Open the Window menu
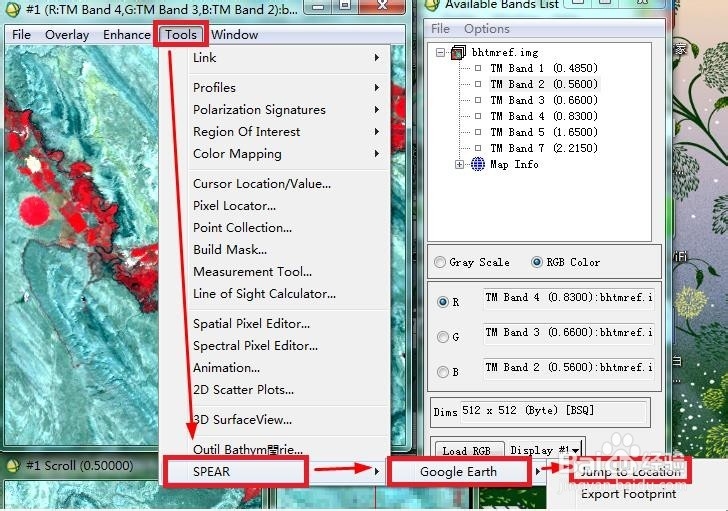Image resolution: width=728 pixels, height=511 pixels. tap(234, 35)
